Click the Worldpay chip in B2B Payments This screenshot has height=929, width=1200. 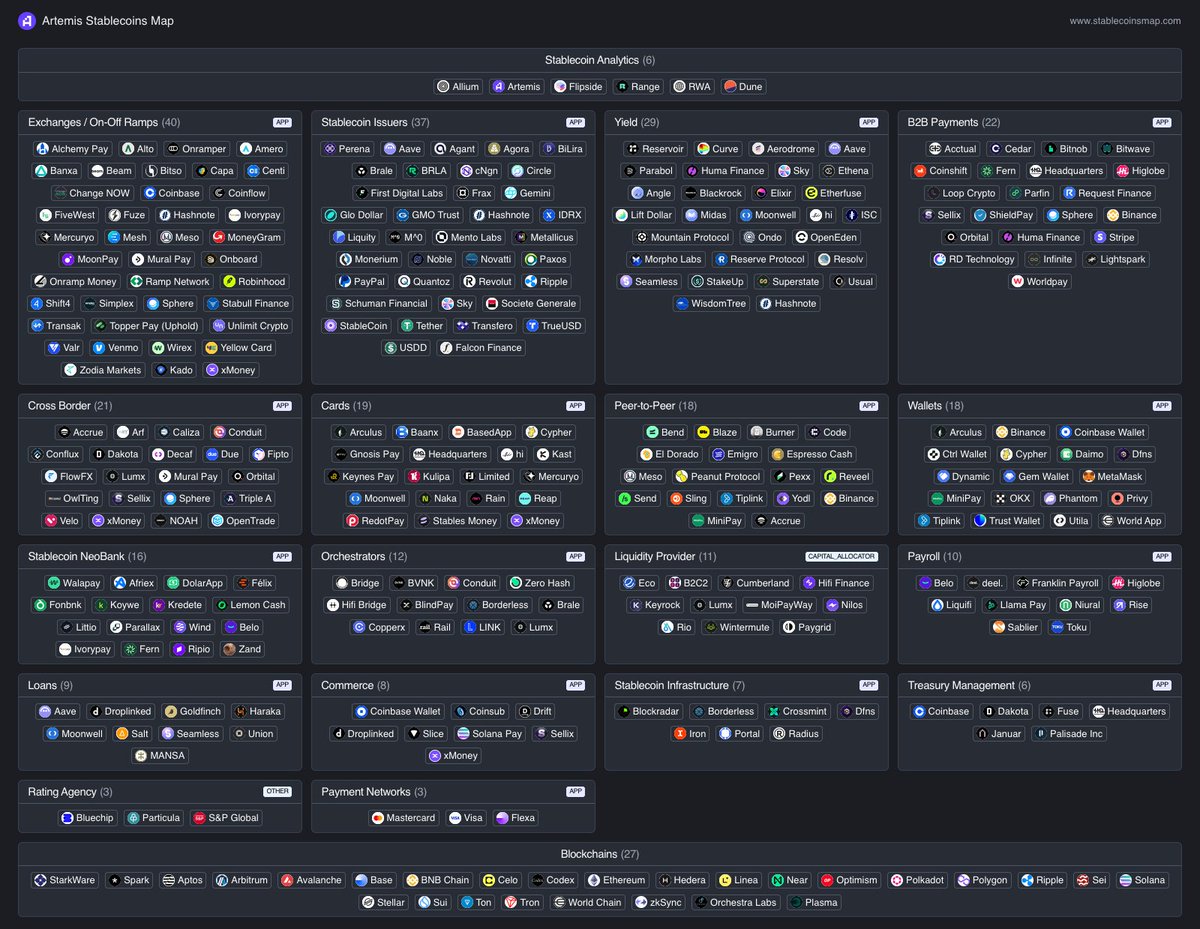tap(1040, 281)
